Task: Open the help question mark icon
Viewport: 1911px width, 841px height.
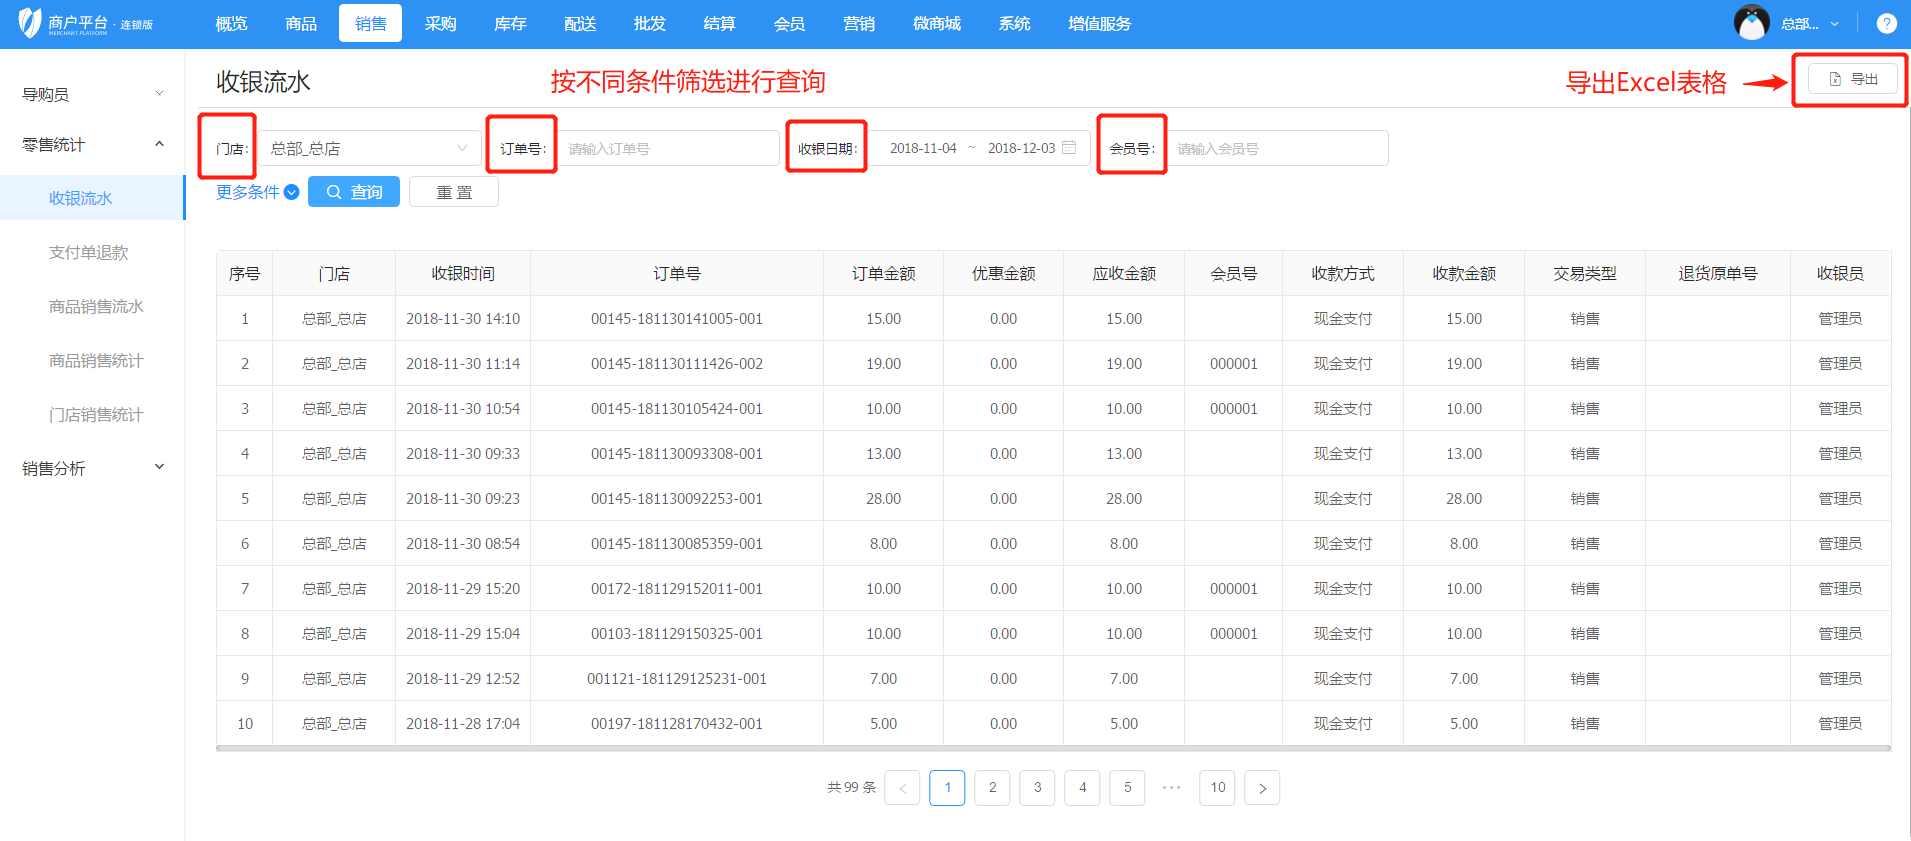Action: [1886, 24]
